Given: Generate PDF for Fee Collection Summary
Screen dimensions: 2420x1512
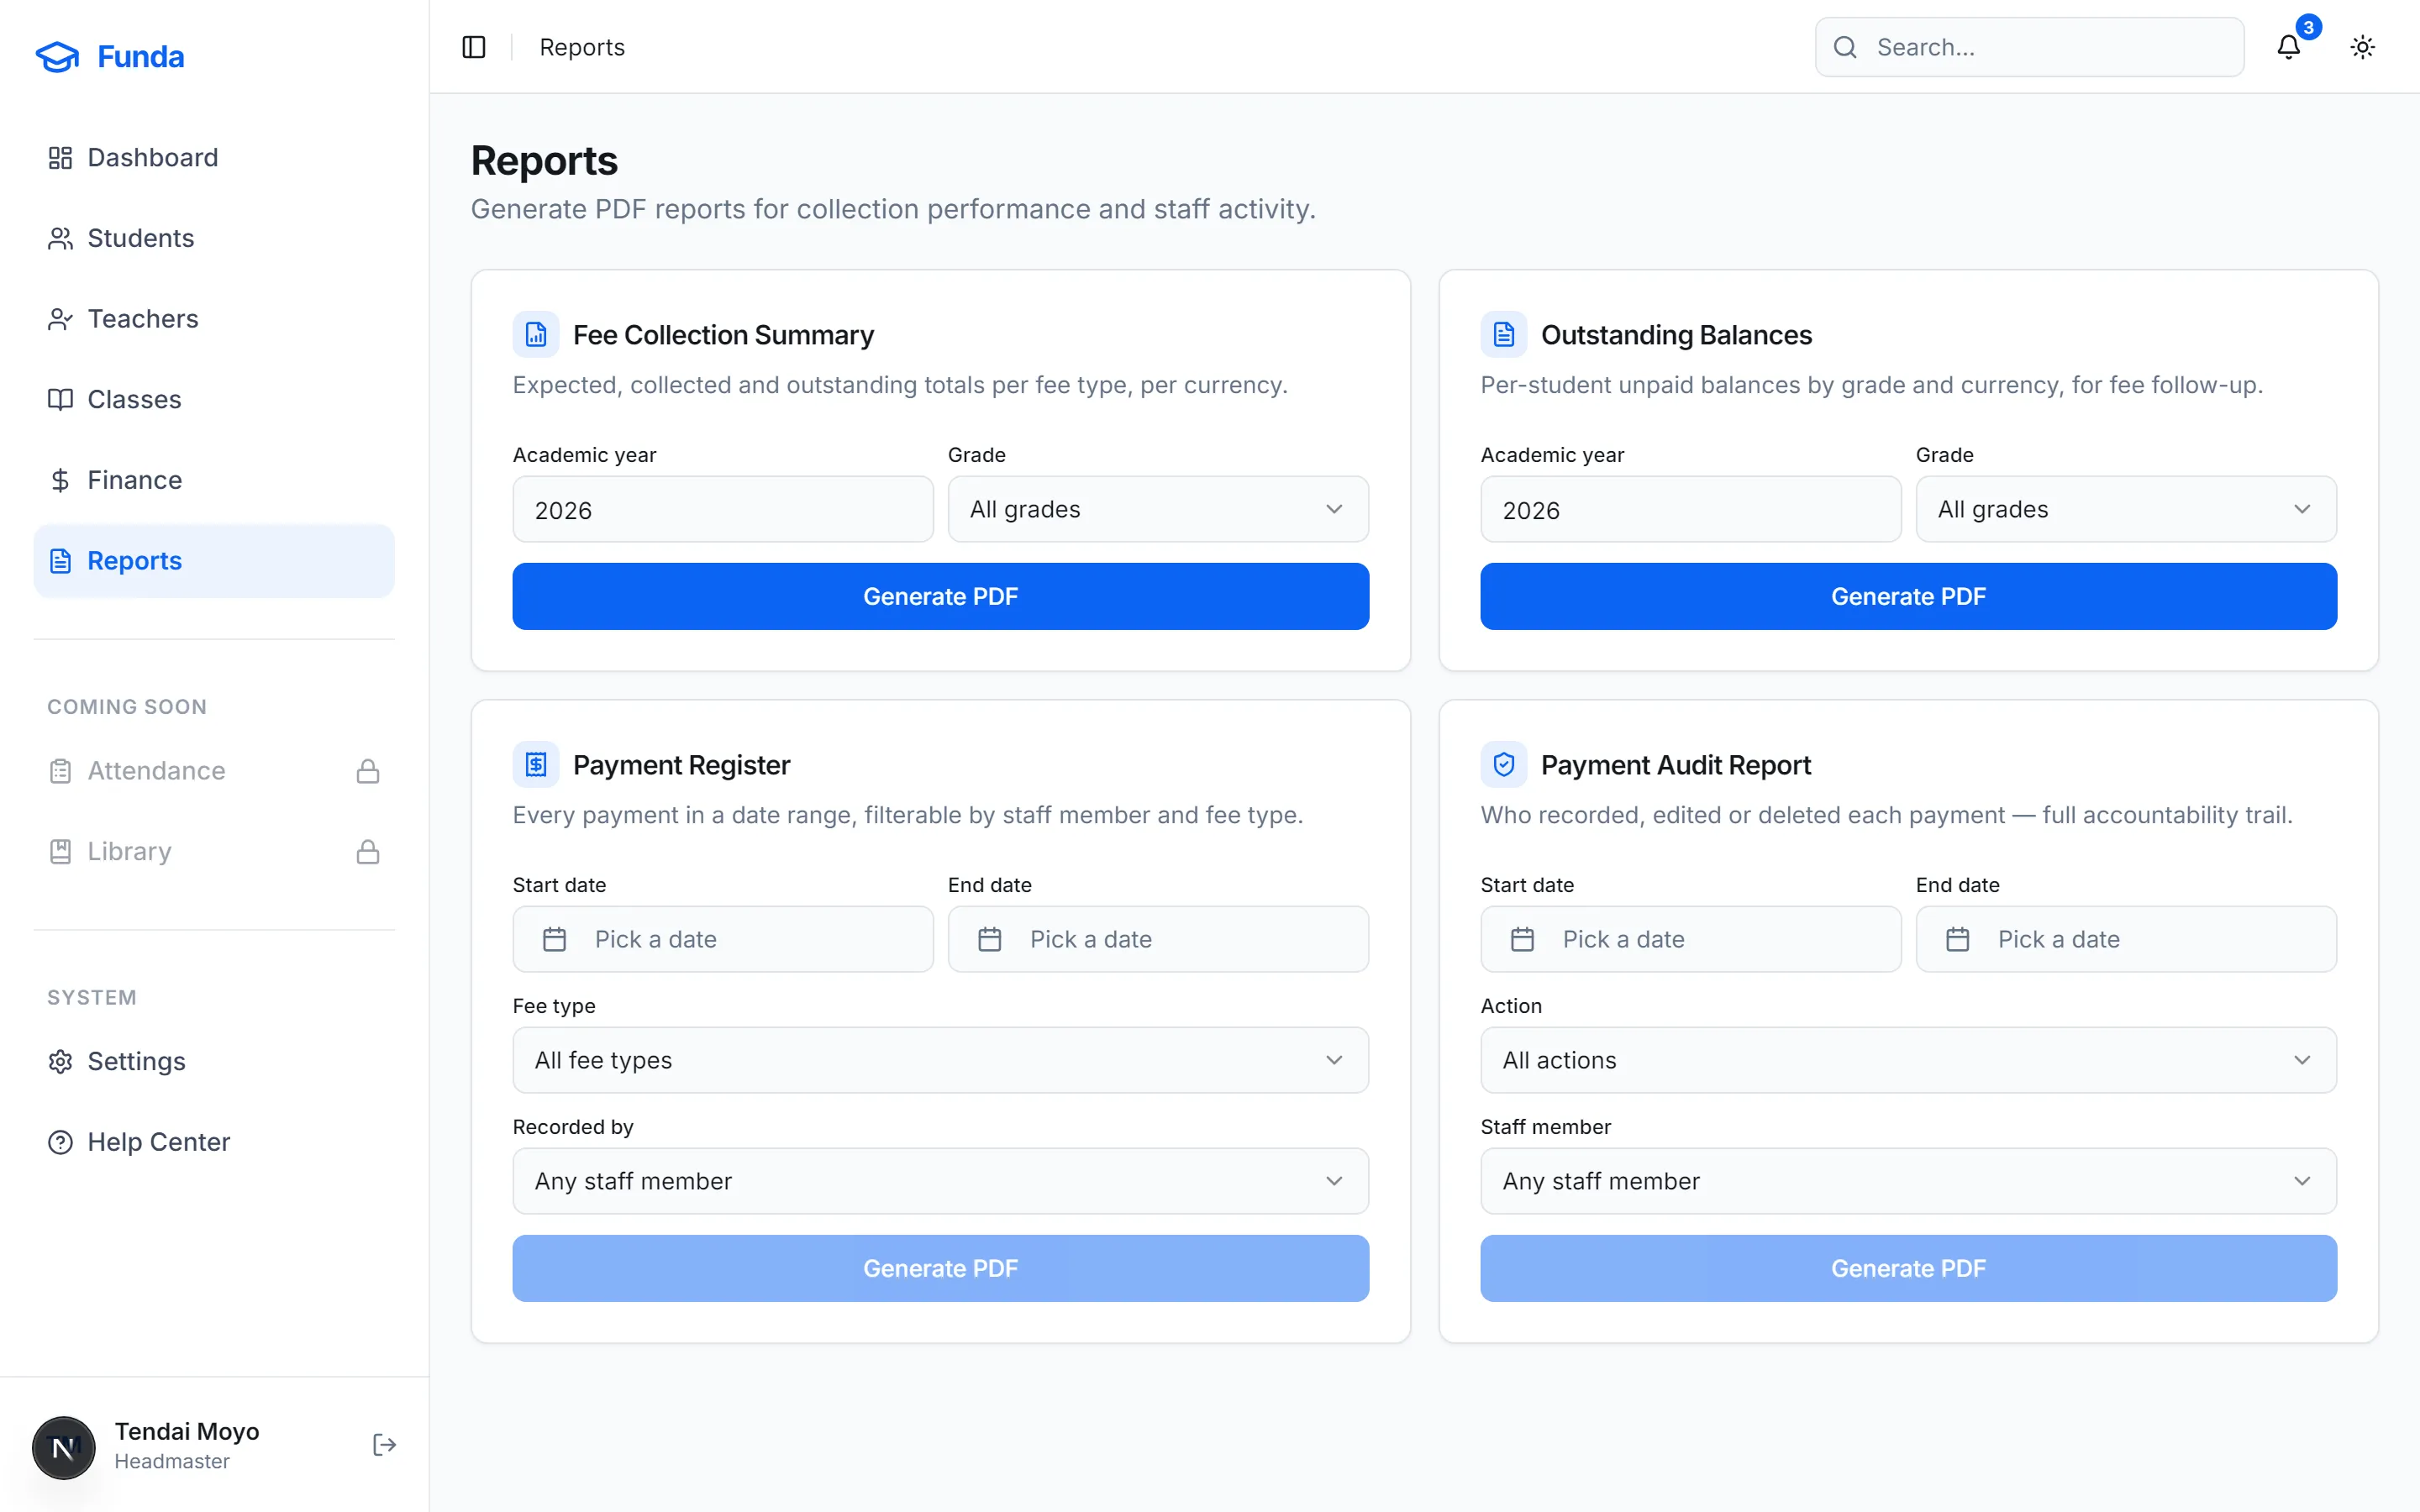Looking at the screenshot, I should click(x=940, y=596).
